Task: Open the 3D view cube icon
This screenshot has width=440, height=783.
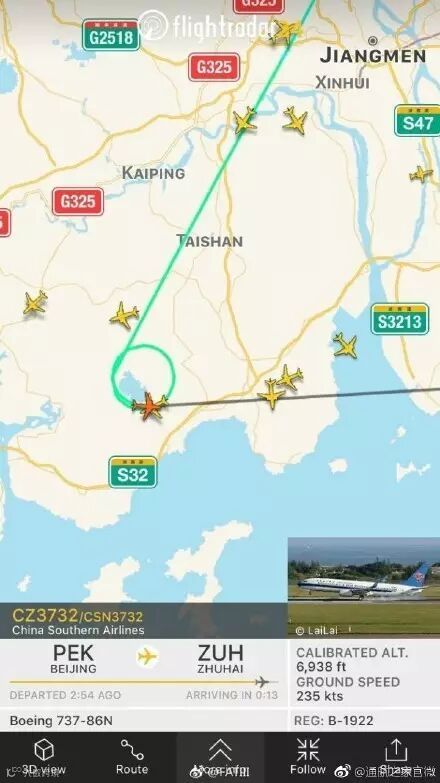Action: (43, 750)
